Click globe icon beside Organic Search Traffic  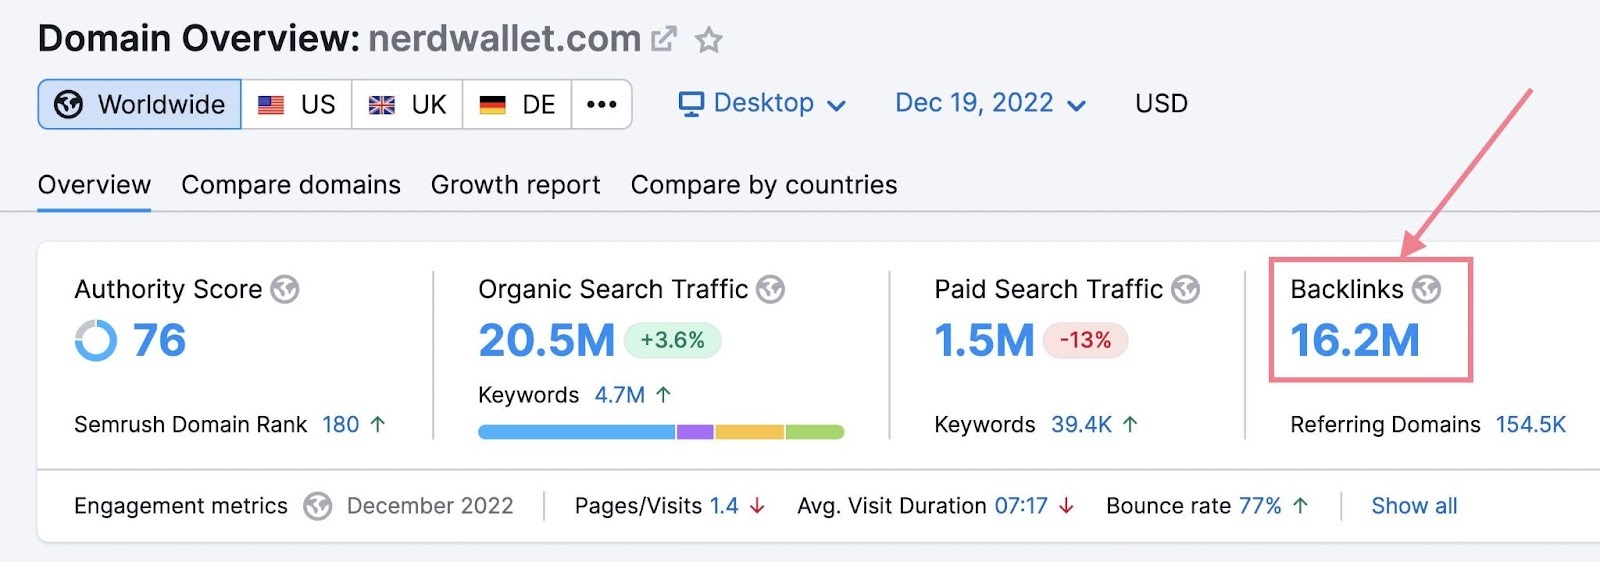click(770, 290)
